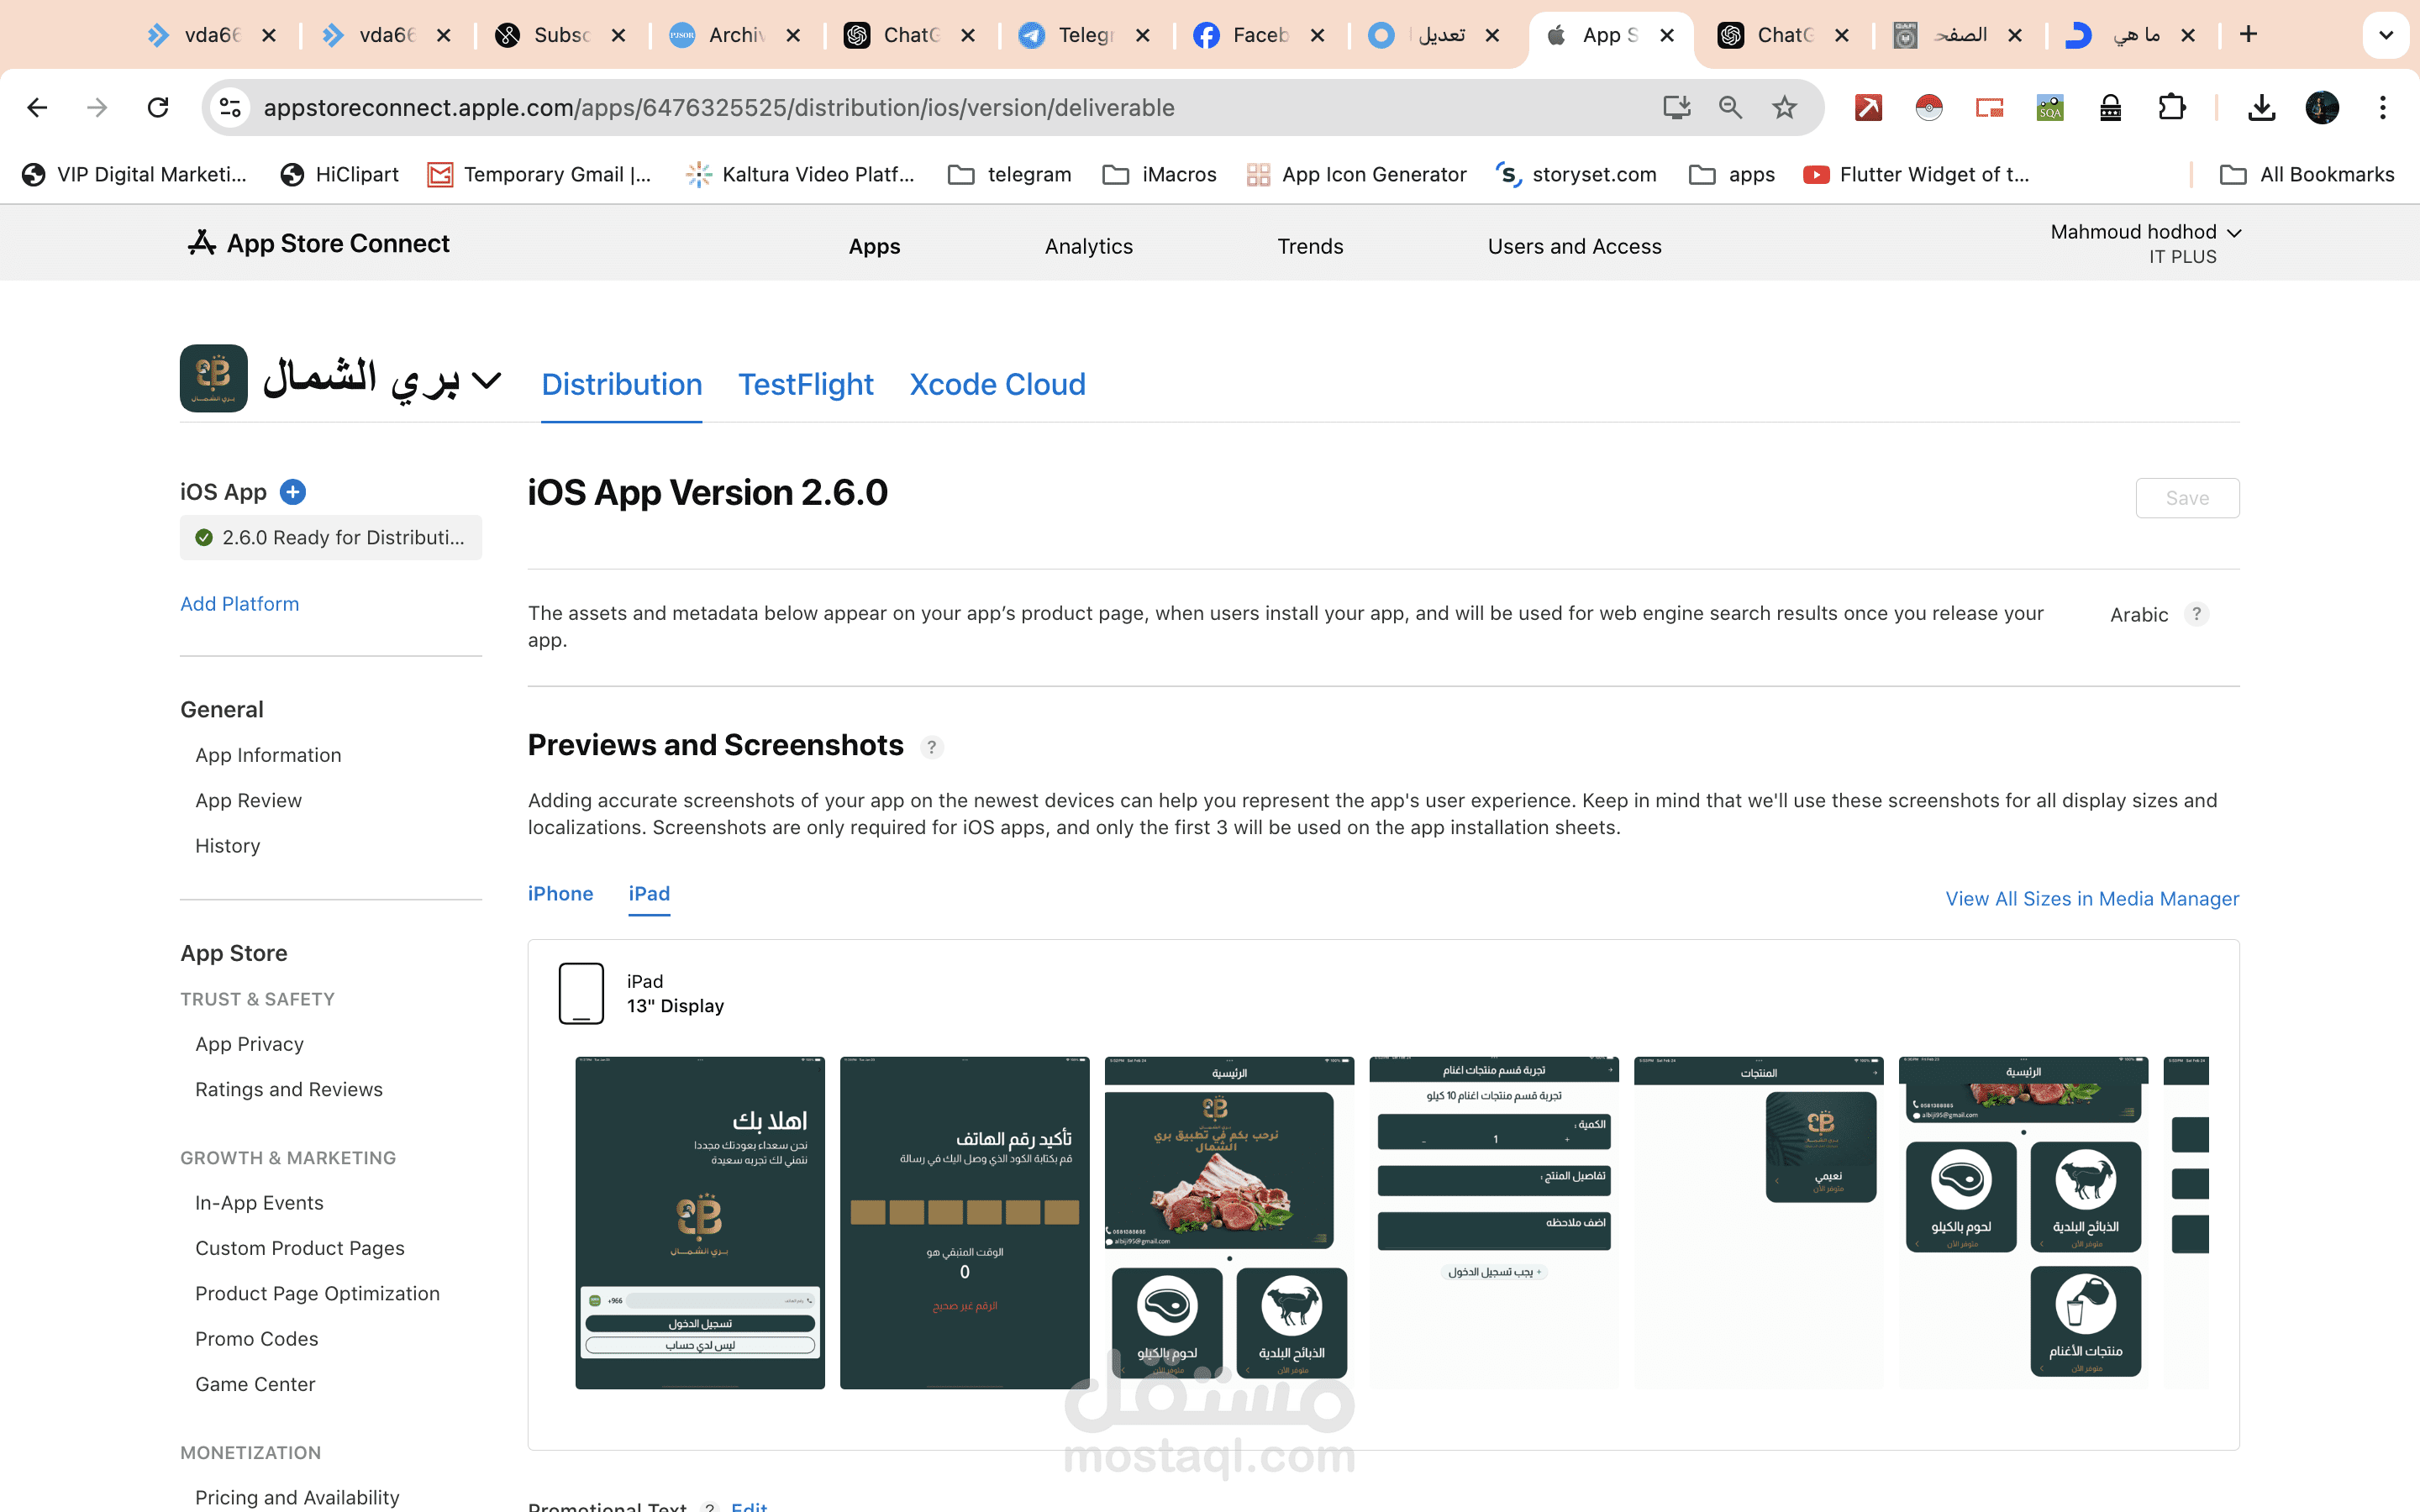Viewport: 2420px width, 1512px height.
Task: Open the site information icon in the URL bar
Action: (231, 107)
